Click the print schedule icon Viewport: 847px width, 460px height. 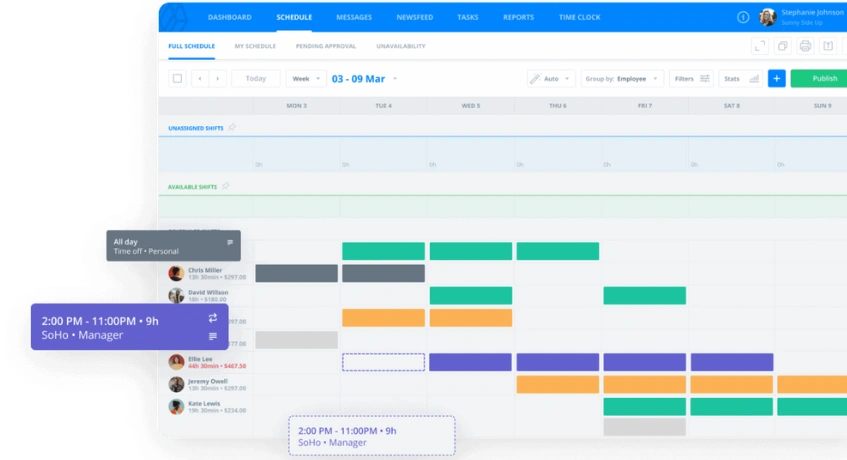pyautogui.click(x=805, y=46)
